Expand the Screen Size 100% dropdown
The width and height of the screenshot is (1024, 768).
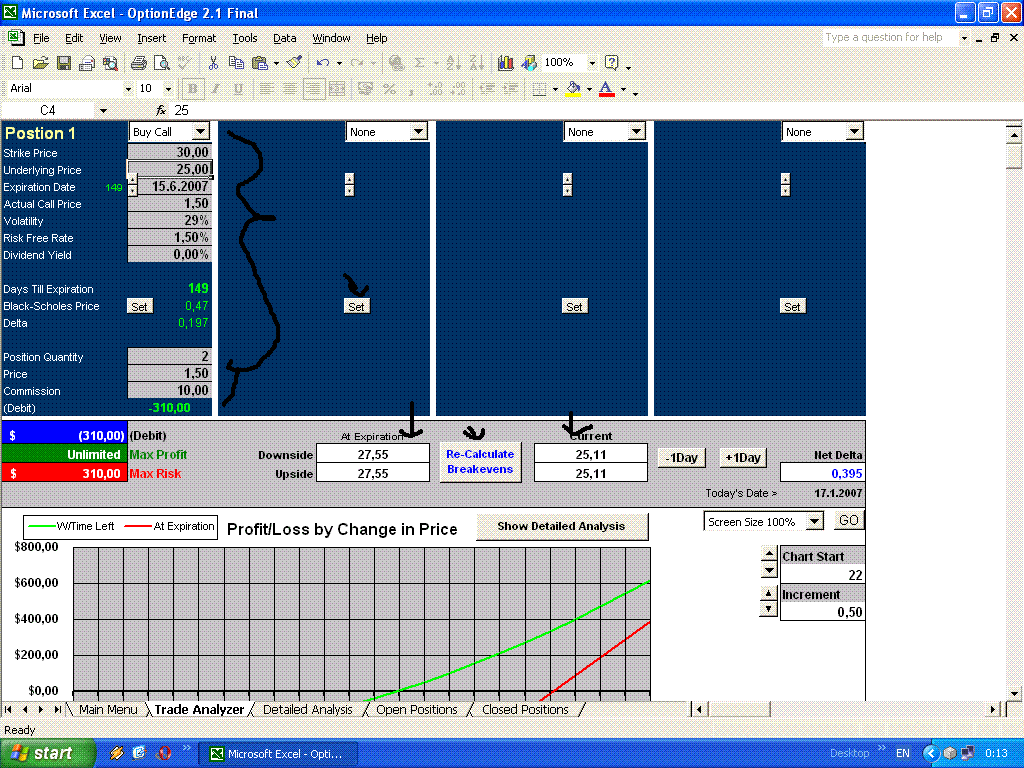(x=814, y=522)
